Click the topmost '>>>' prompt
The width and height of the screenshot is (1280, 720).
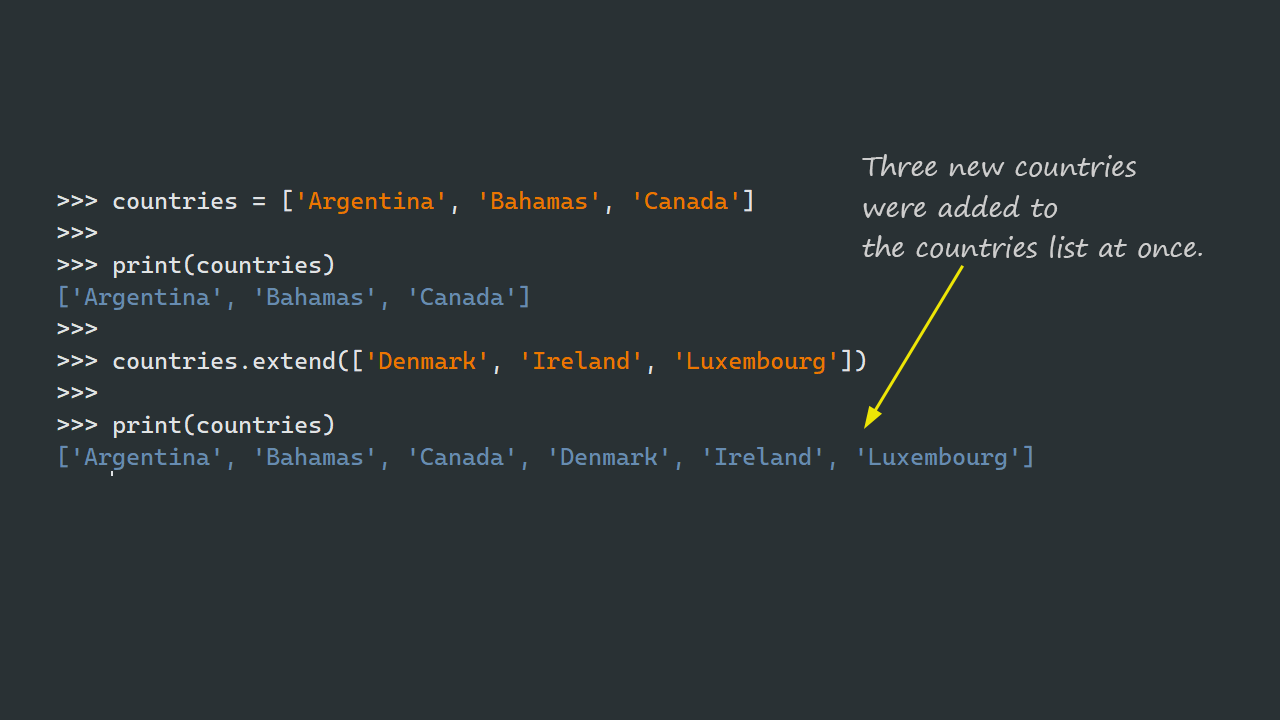(x=75, y=201)
